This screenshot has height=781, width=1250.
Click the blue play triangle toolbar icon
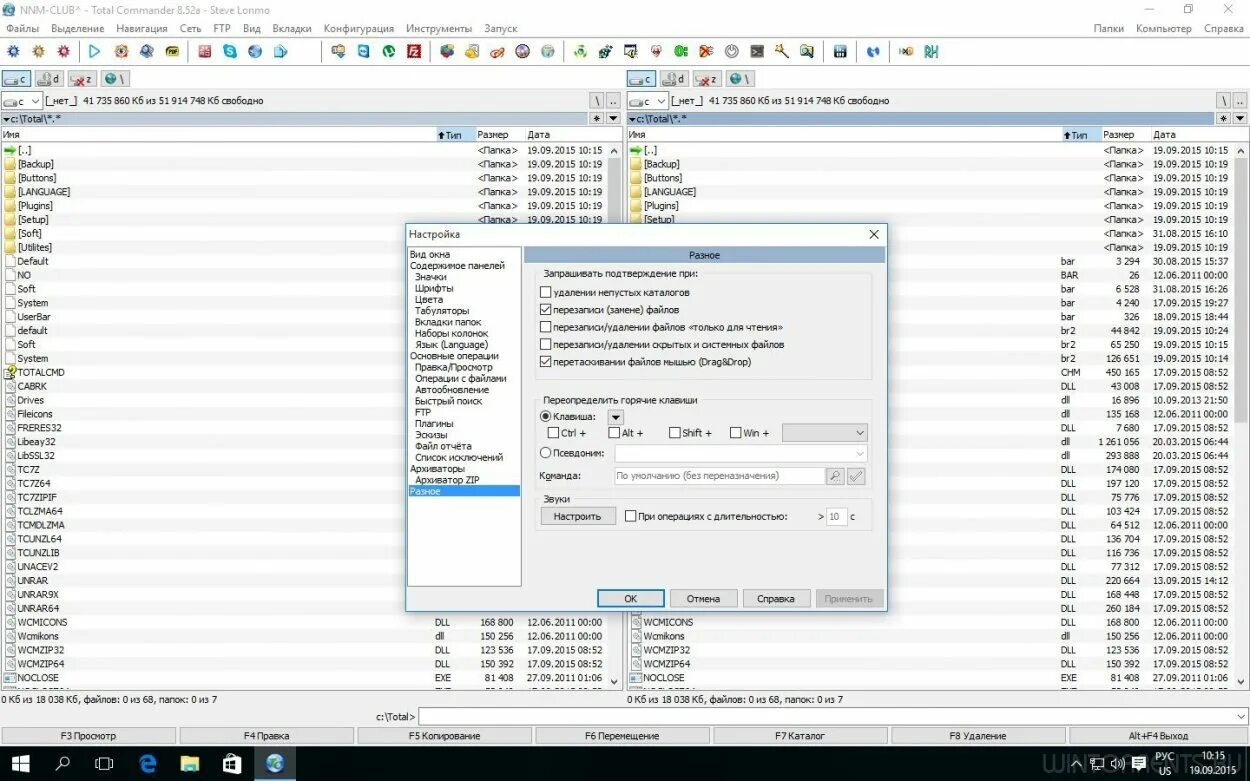94,51
